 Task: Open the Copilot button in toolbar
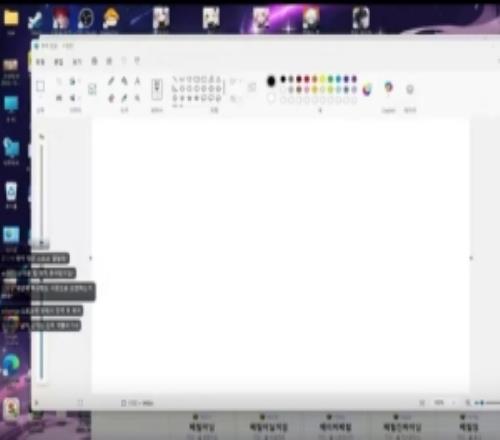point(389,88)
